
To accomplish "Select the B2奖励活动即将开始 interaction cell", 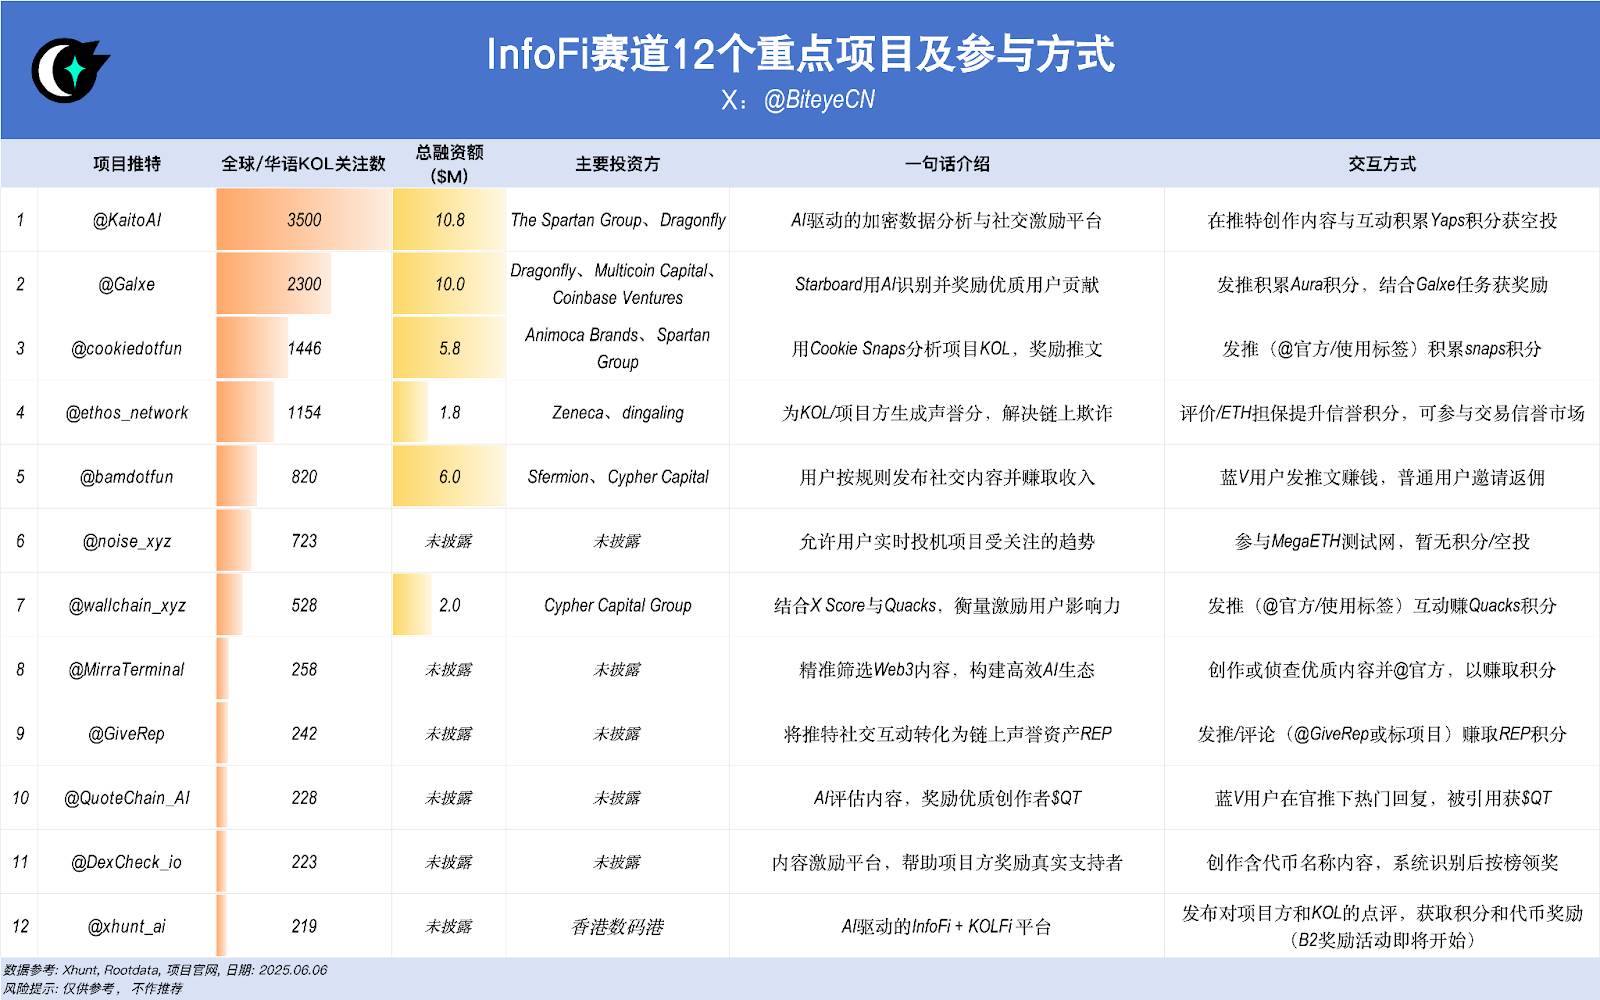I will click(x=1382, y=926).
